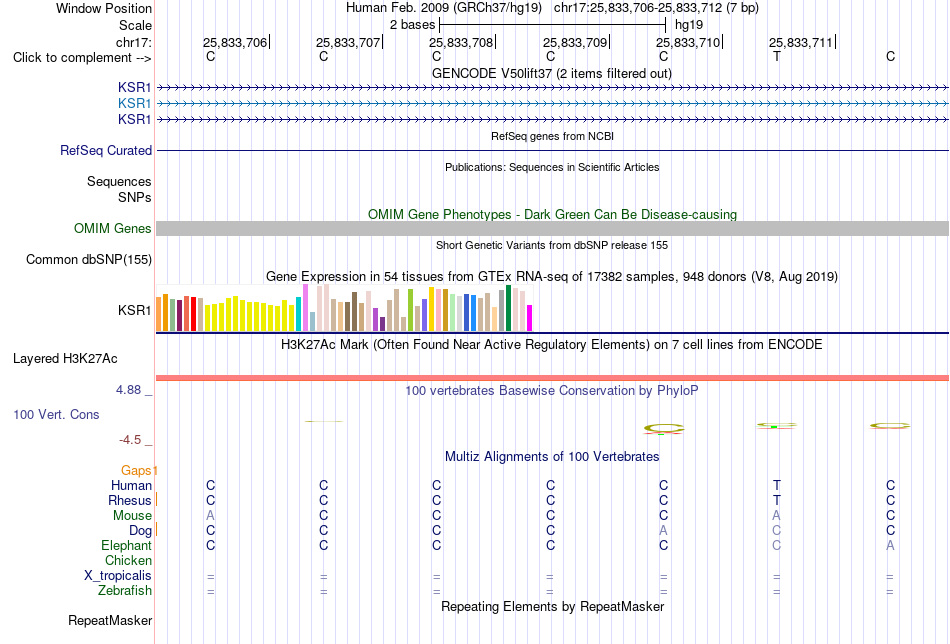Select the Rhesus species label

pyautogui.click(x=130, y=500)
